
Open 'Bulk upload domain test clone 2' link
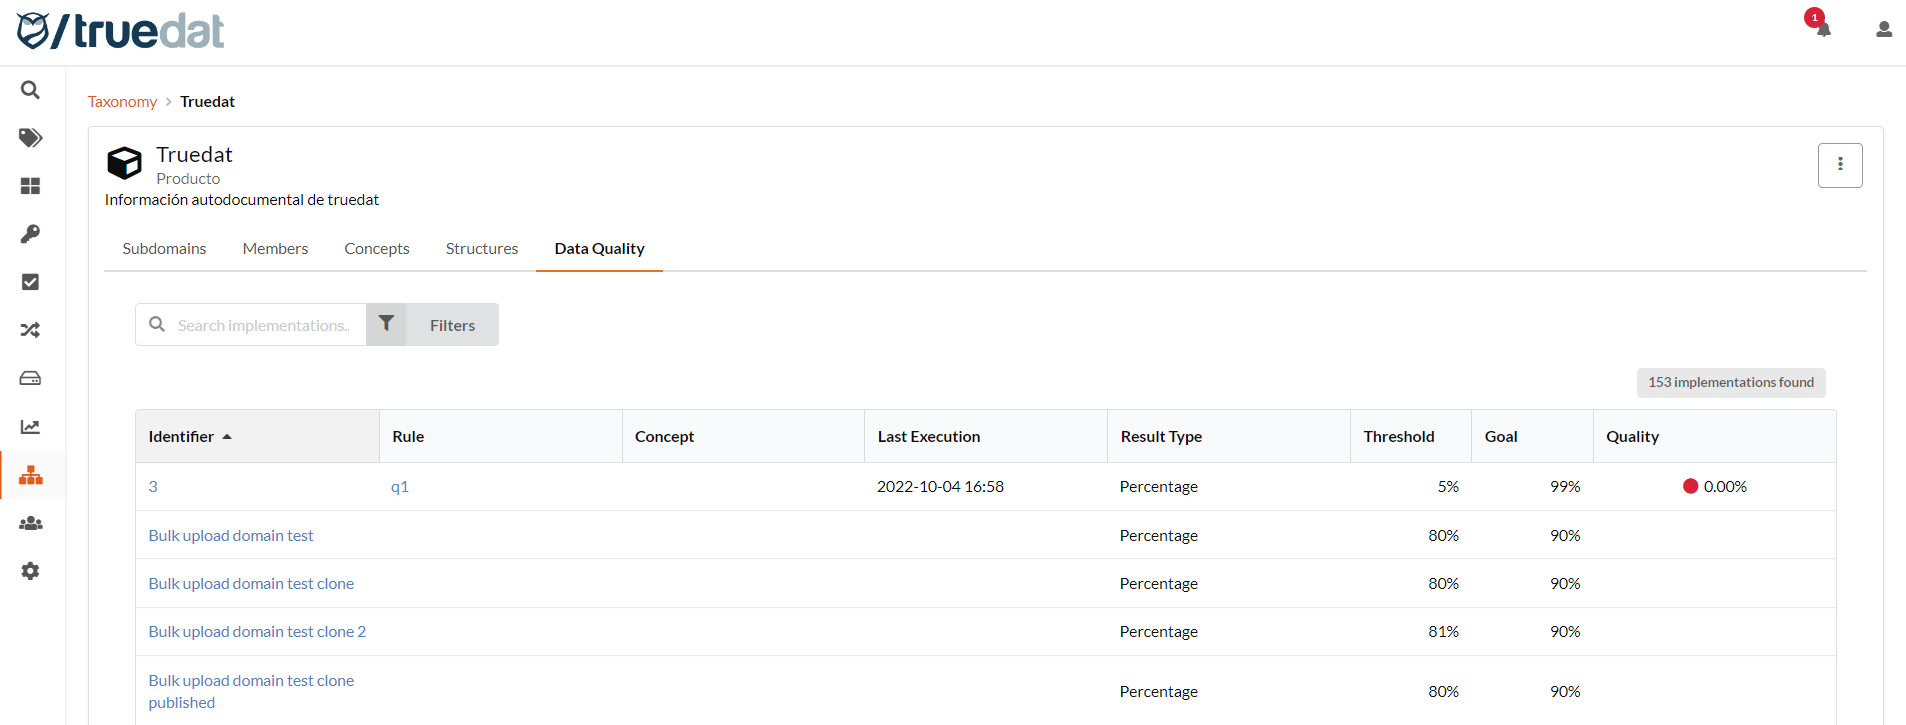click(257, 632)
